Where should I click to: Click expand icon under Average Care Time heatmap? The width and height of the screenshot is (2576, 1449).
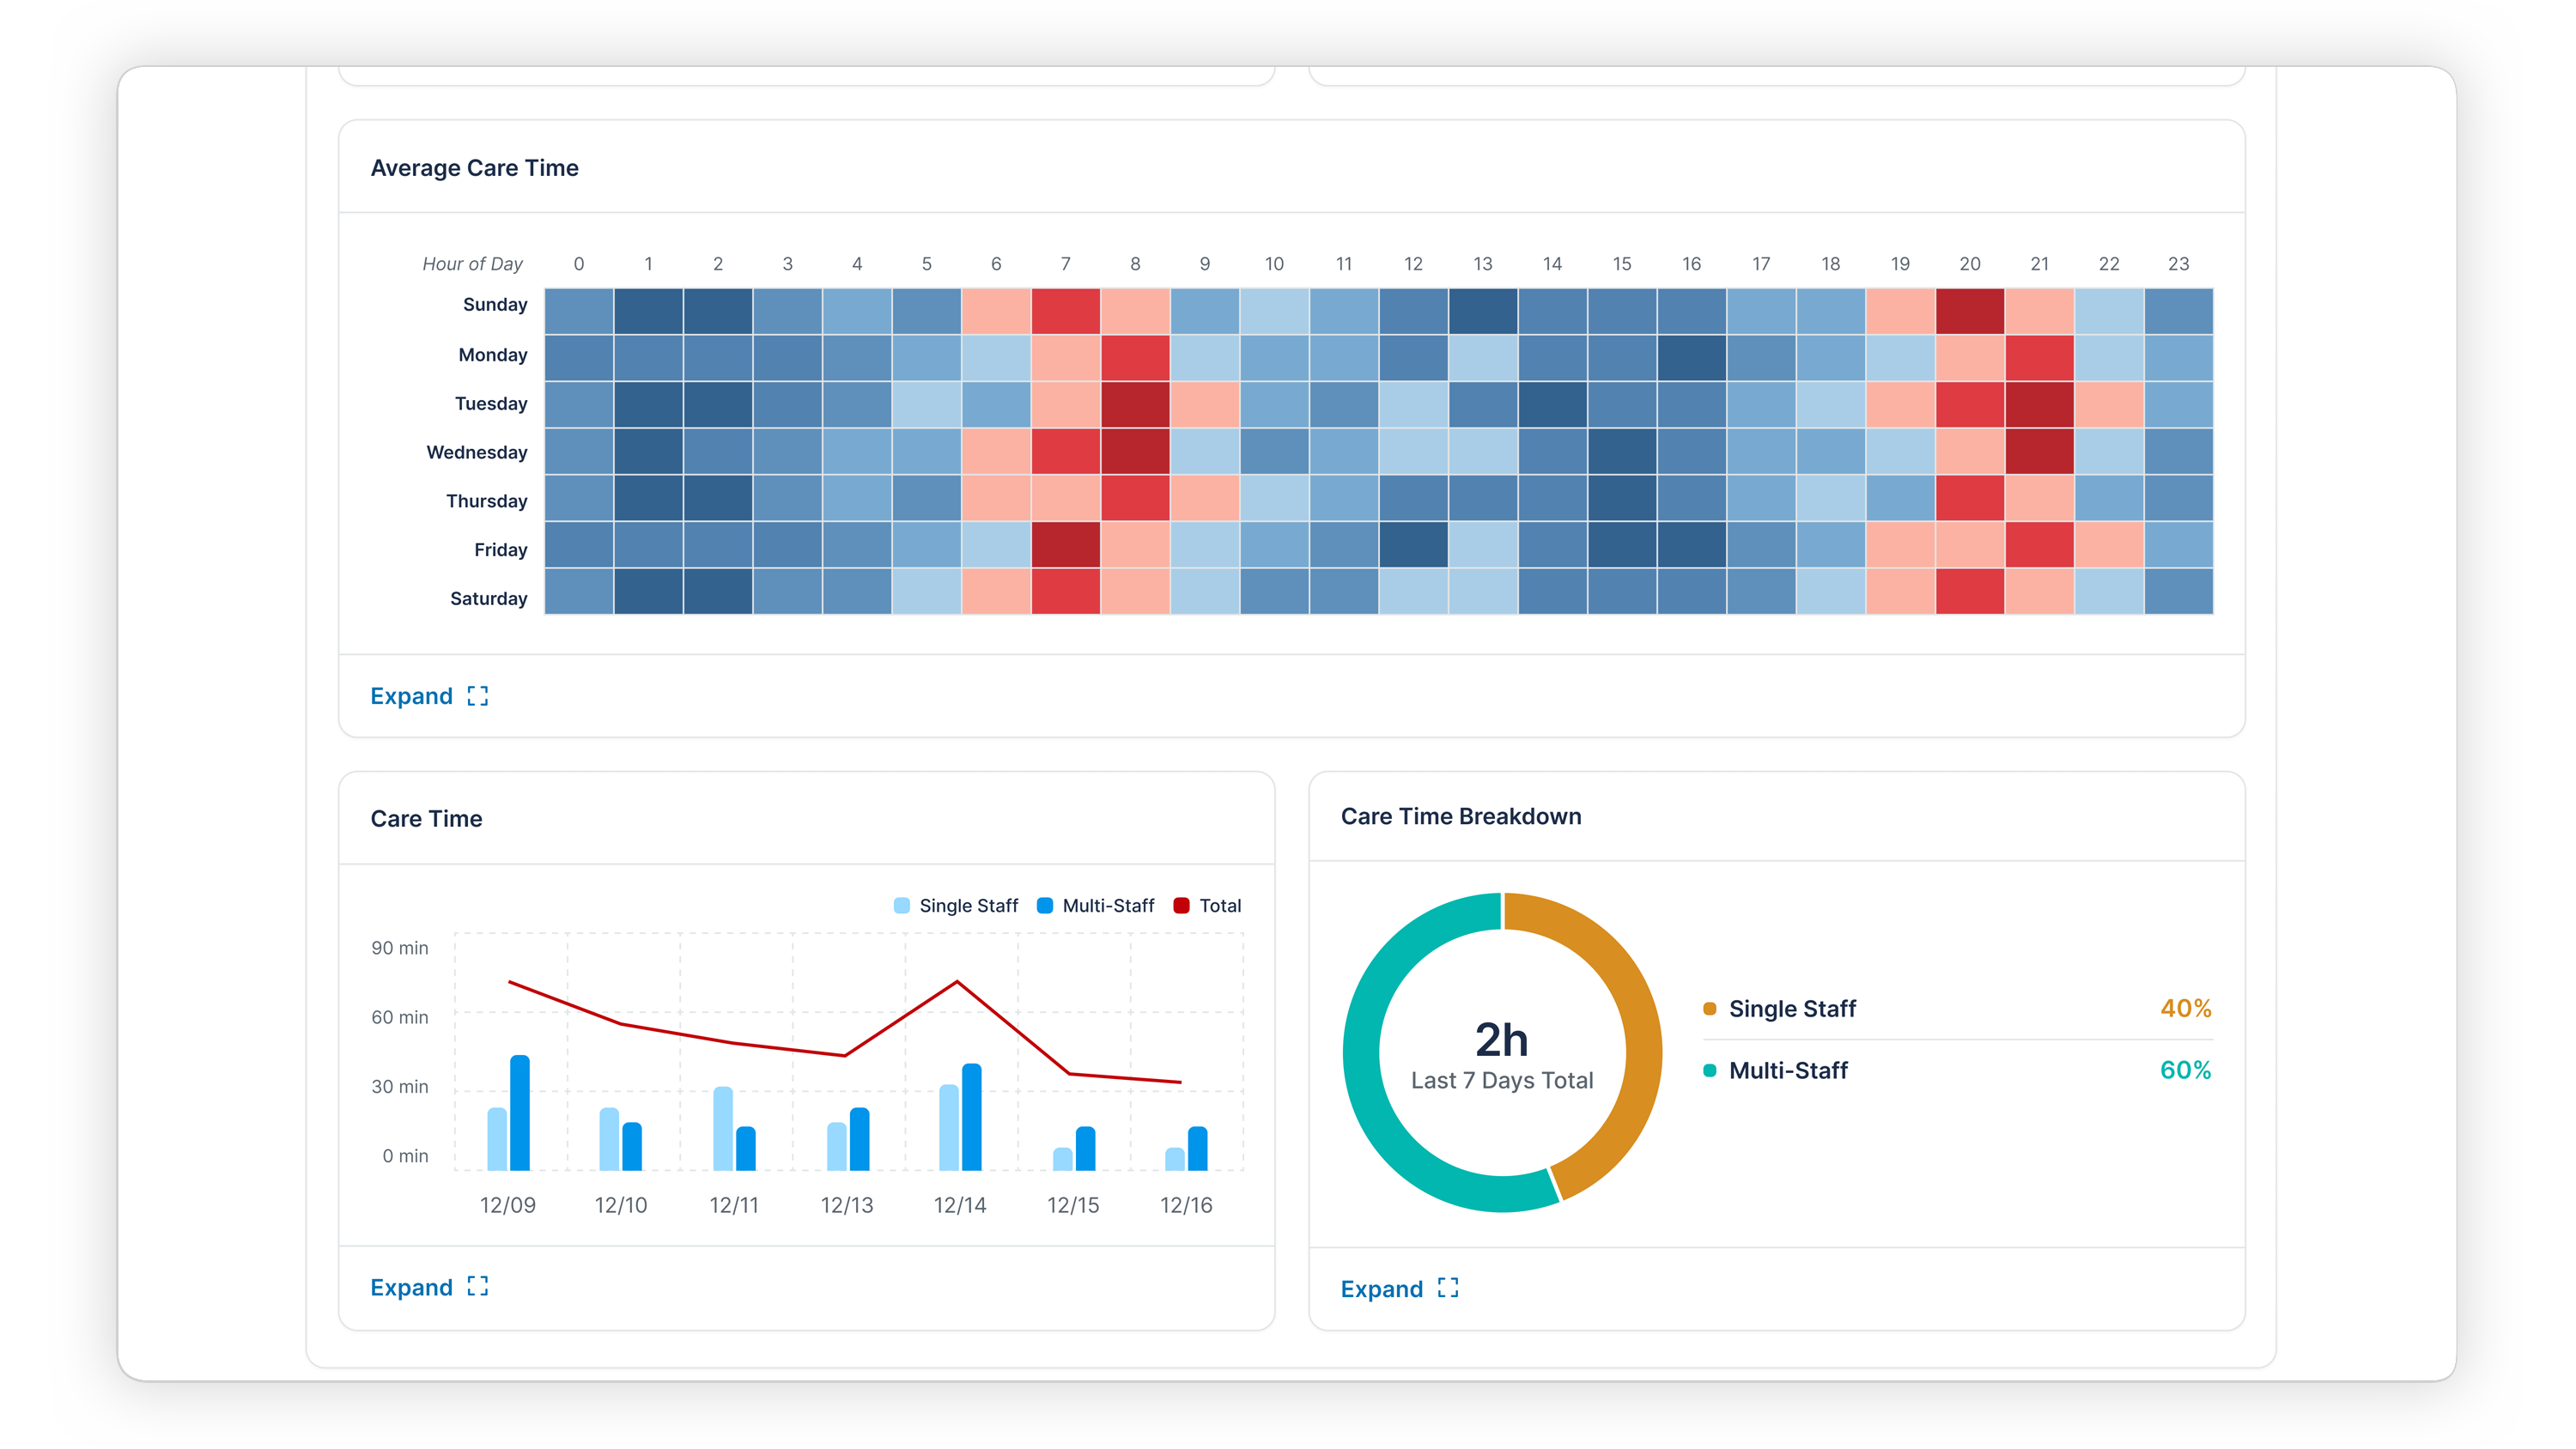pos(477,696)
